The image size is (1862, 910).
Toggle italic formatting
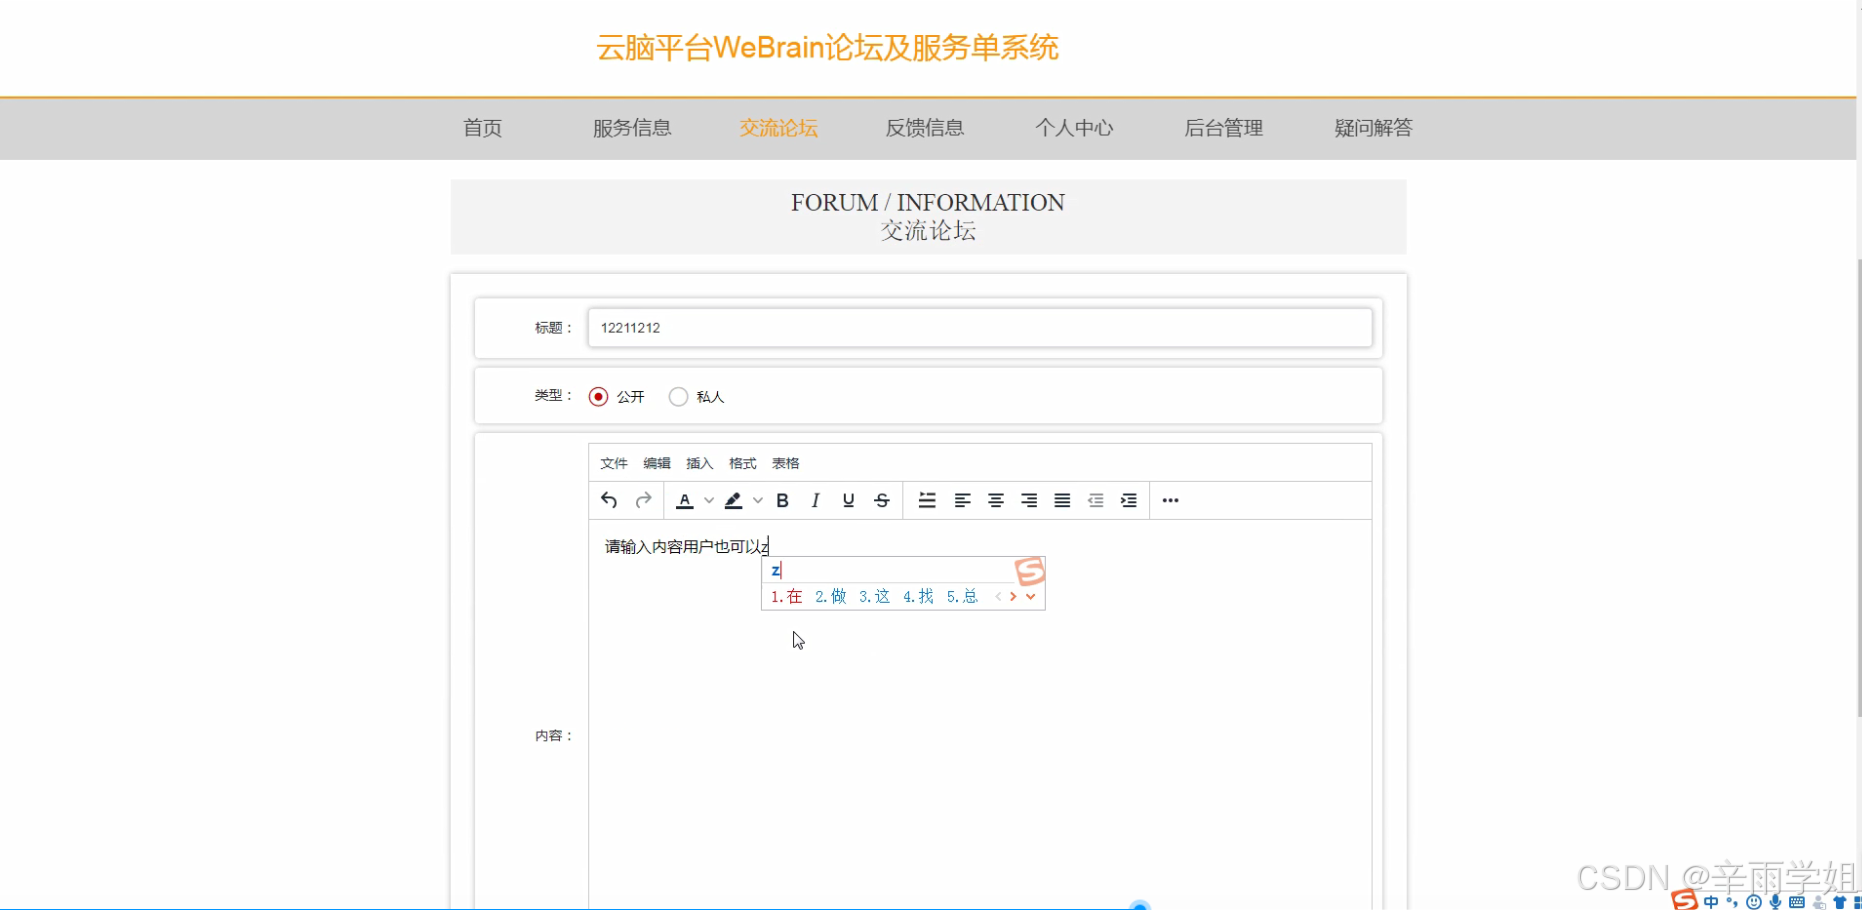(x=816, y=500)
